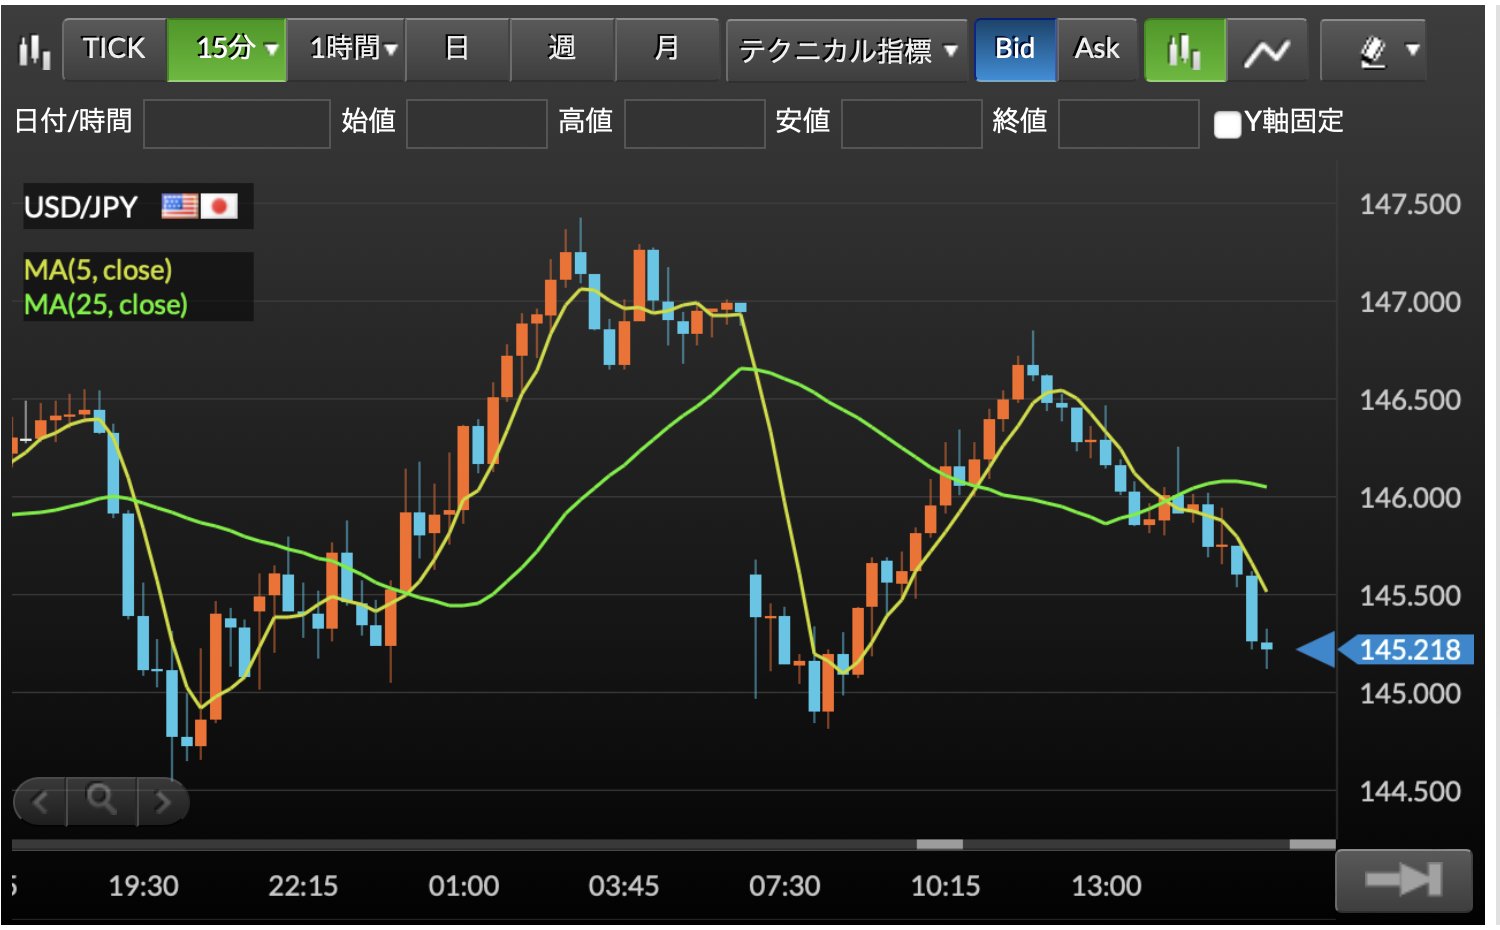
Task: Enable the Y軸固定 checkbox
Action: (1227, 124)
